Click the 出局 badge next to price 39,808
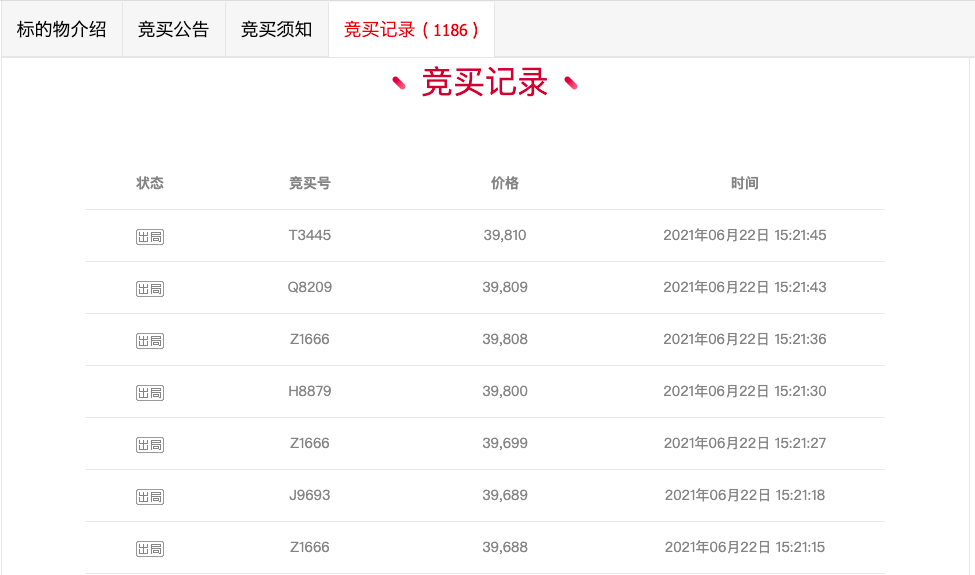This screenshot has width=975, height=575. [x=150, y=341]
